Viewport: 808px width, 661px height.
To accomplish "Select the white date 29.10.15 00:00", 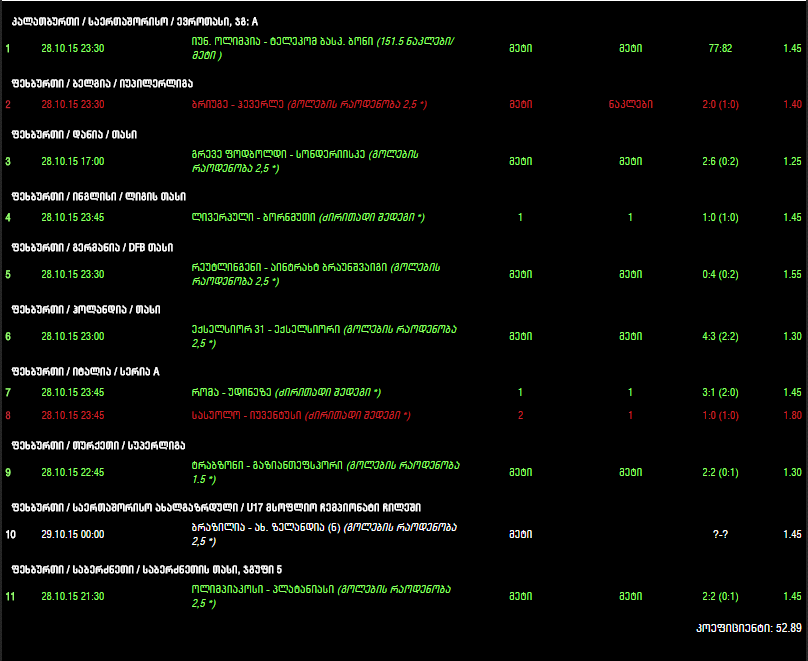I will (x=73, y=534).
